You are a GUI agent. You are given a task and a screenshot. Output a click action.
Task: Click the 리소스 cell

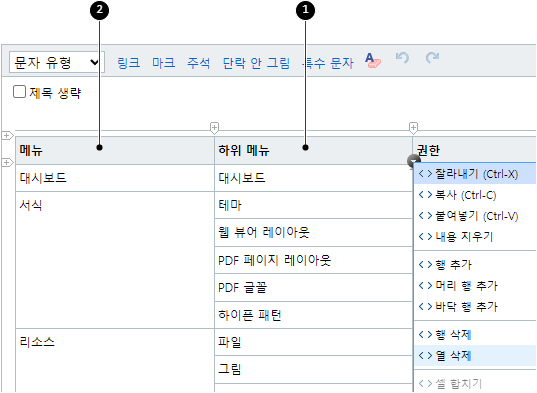coord(115,360)
